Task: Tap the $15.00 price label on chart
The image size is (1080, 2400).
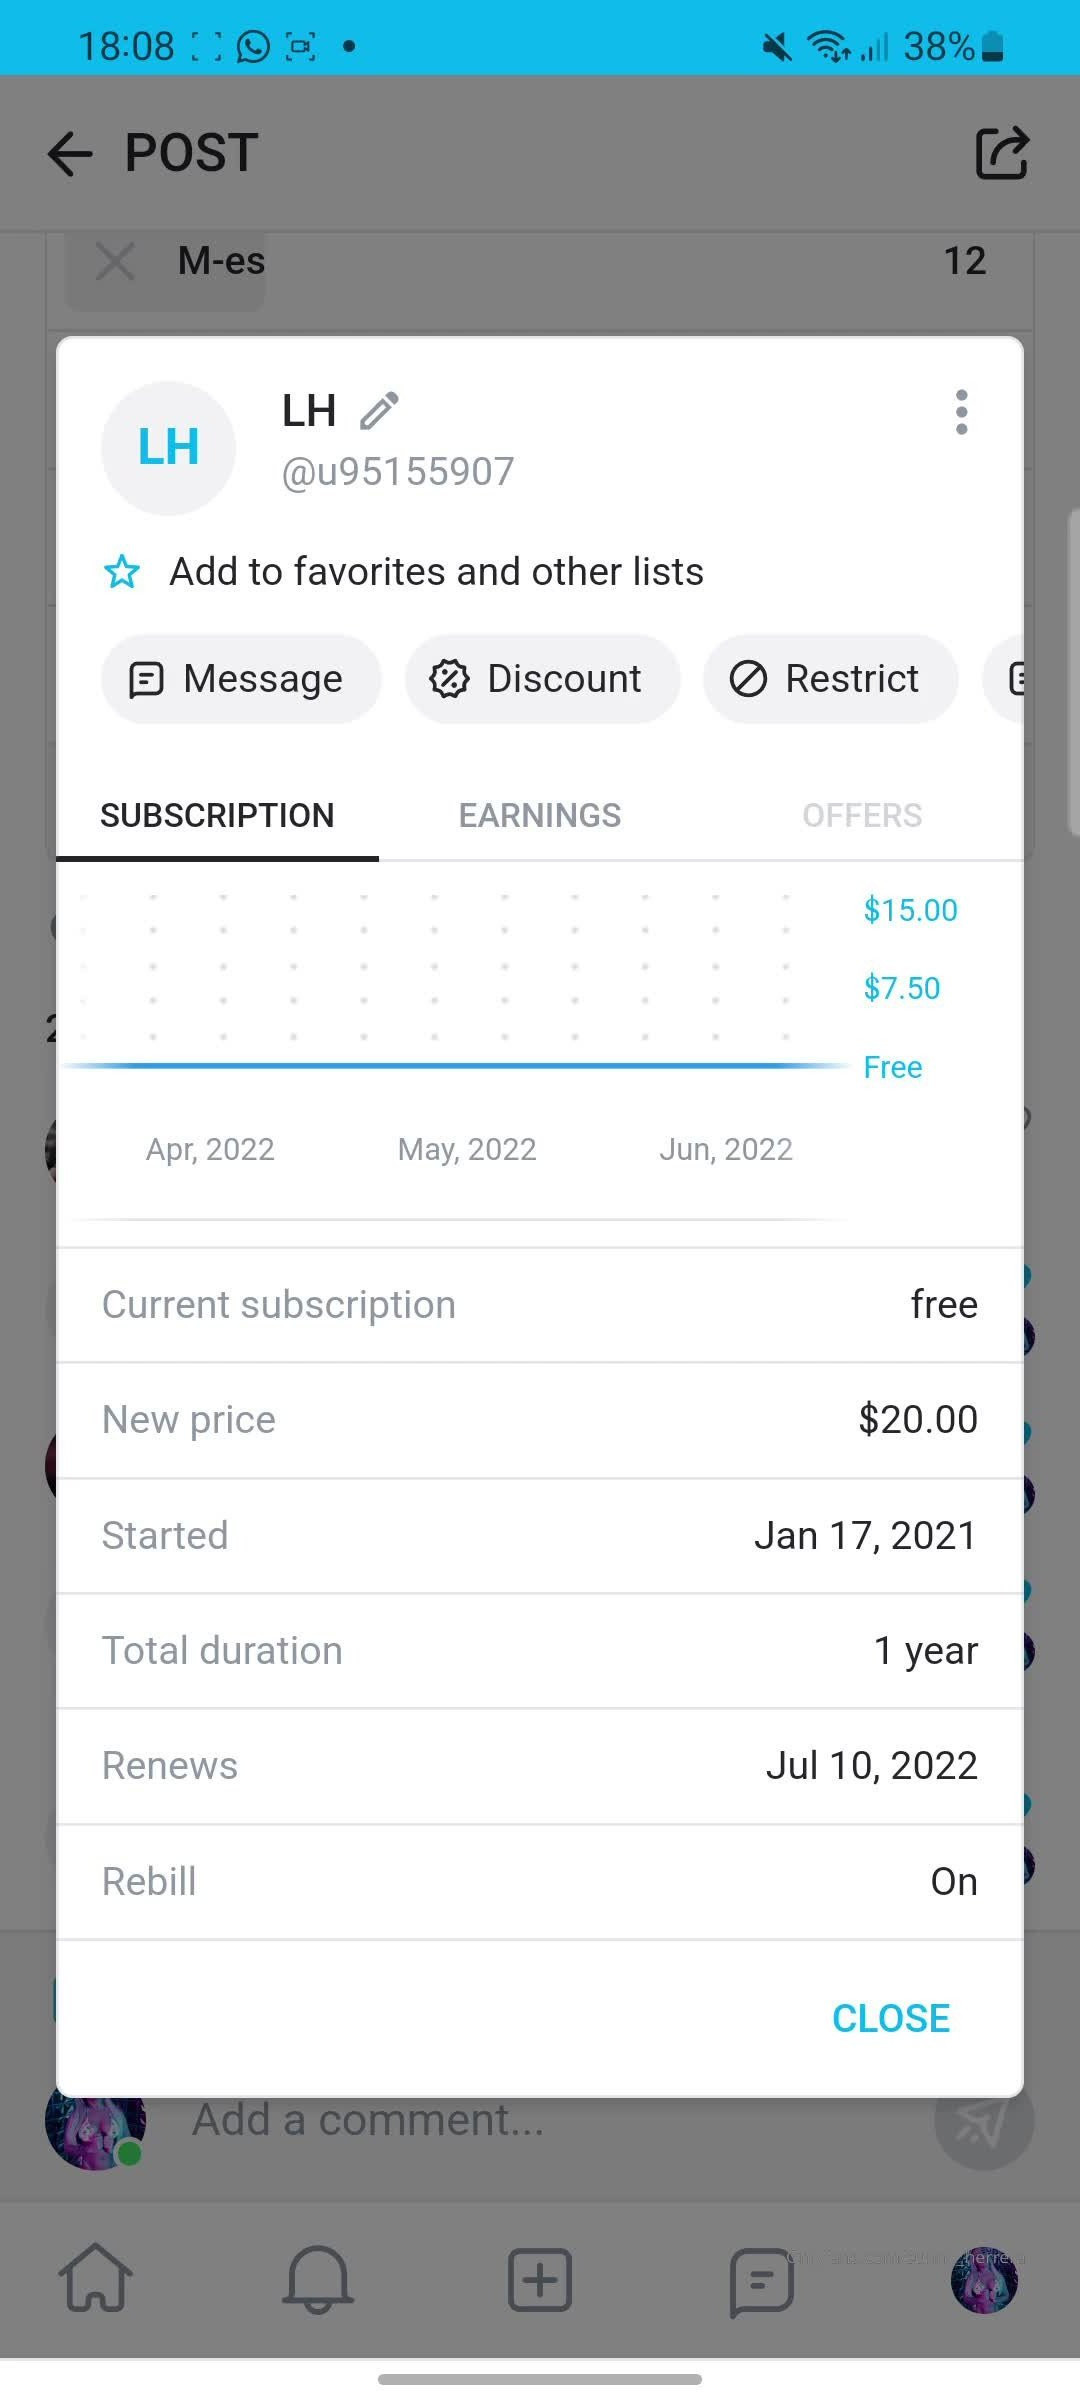Action: [910, 910]
